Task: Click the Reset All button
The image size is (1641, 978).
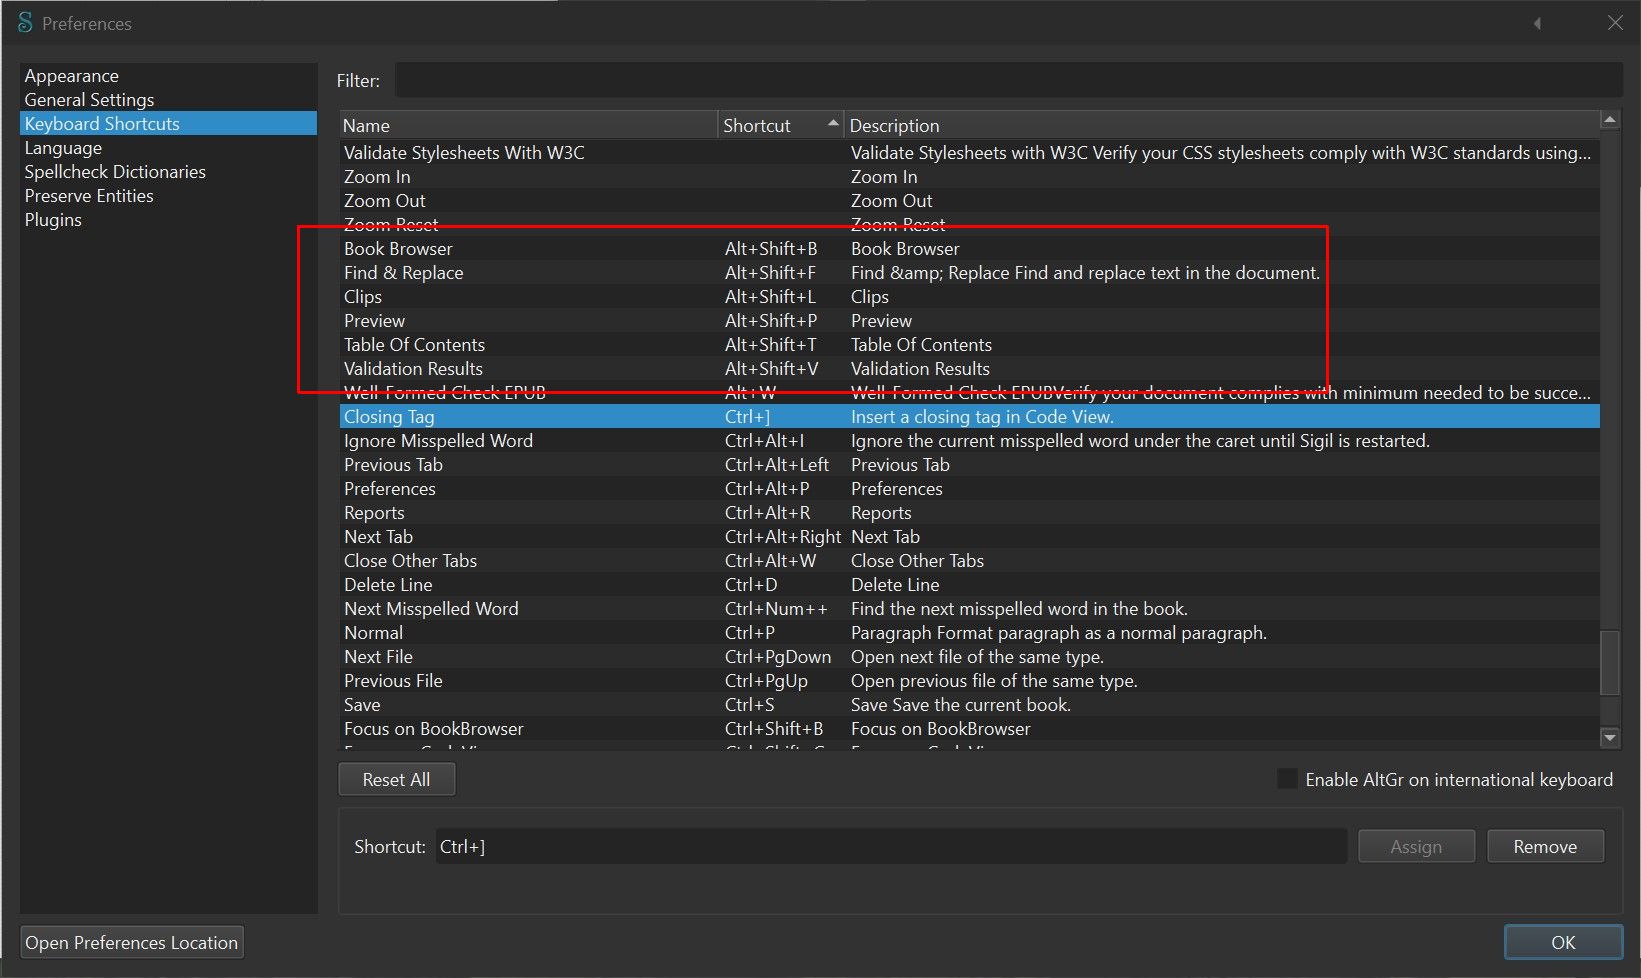Action: coord(396,780)
